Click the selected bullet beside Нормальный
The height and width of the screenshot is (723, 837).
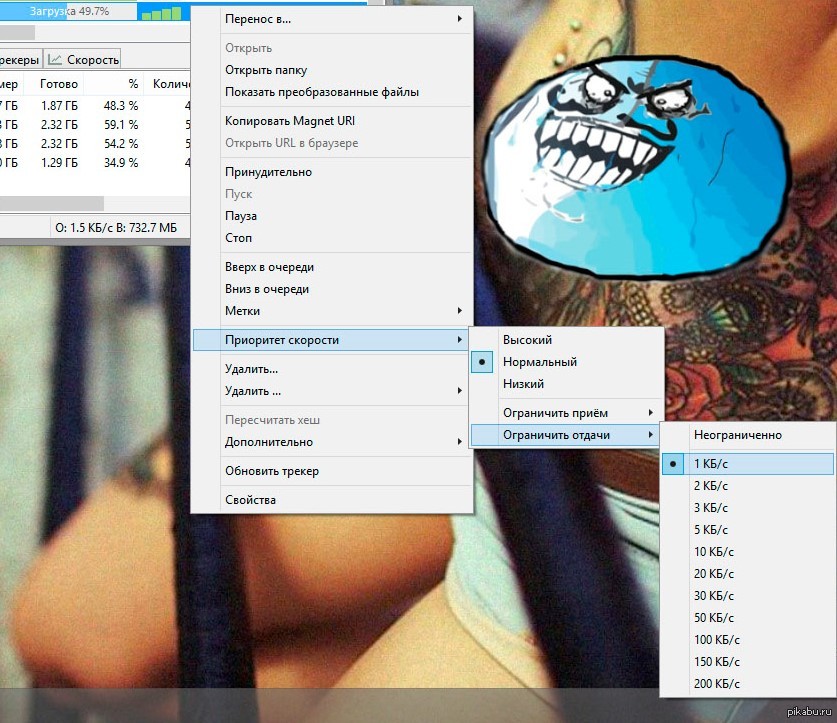point(483,362)
